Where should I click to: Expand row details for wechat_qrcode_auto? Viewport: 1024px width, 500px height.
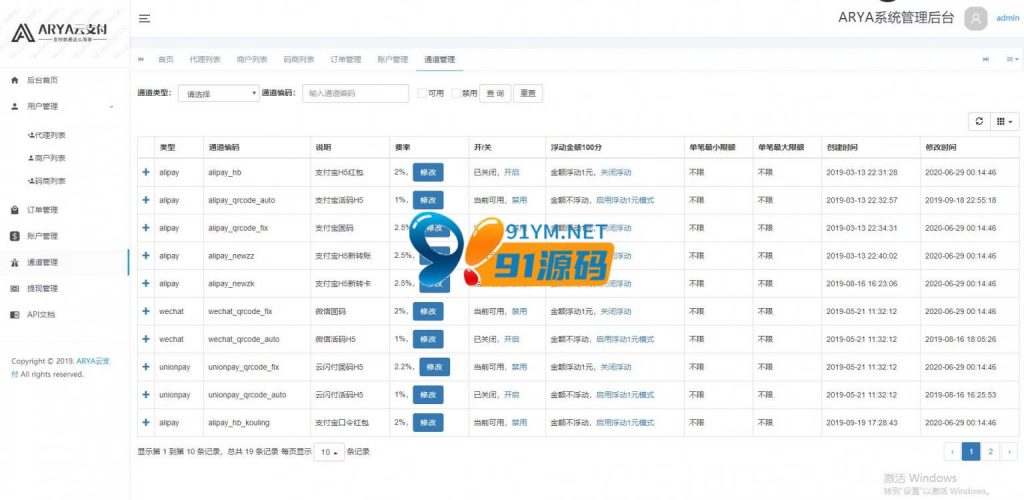(146, 339)
